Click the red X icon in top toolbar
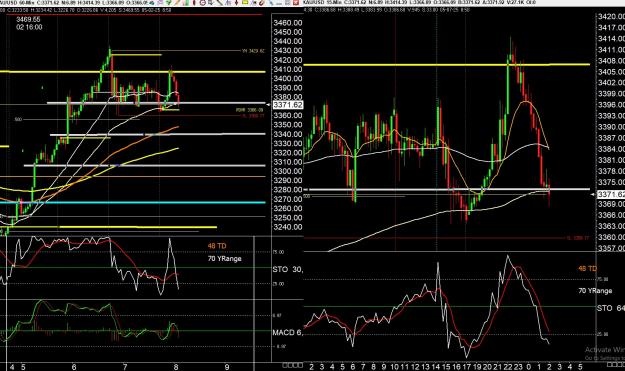The image size is (625, 371). click(296, 2)
